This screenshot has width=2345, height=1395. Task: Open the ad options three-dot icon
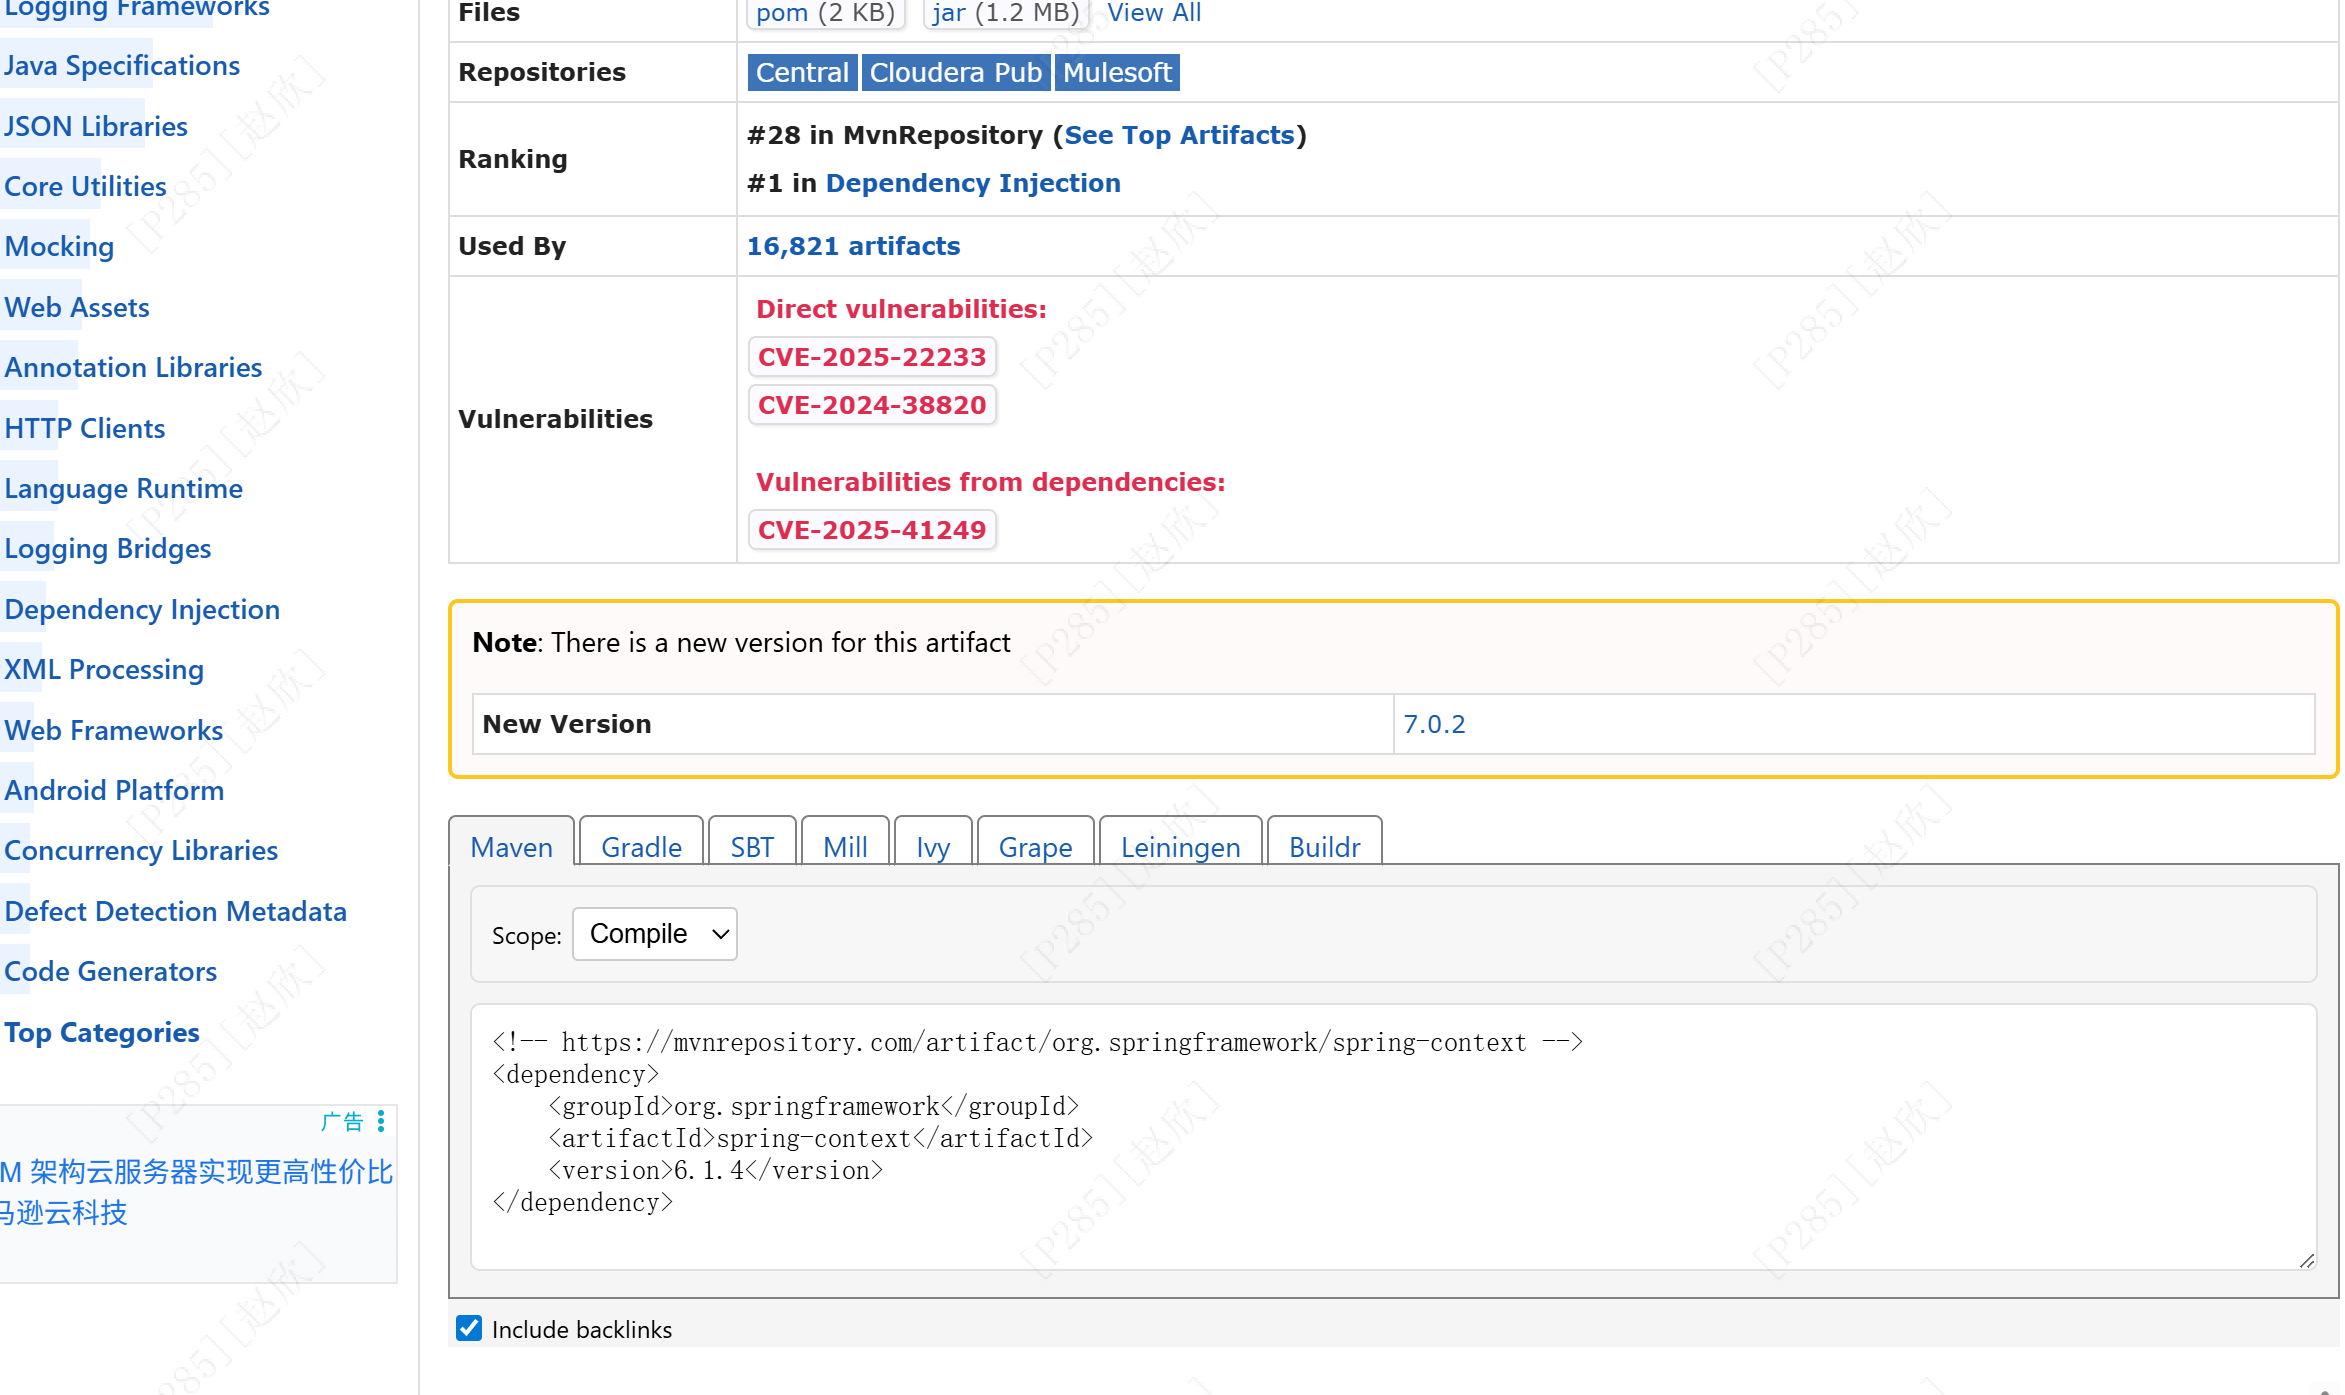coord(381,1121)
